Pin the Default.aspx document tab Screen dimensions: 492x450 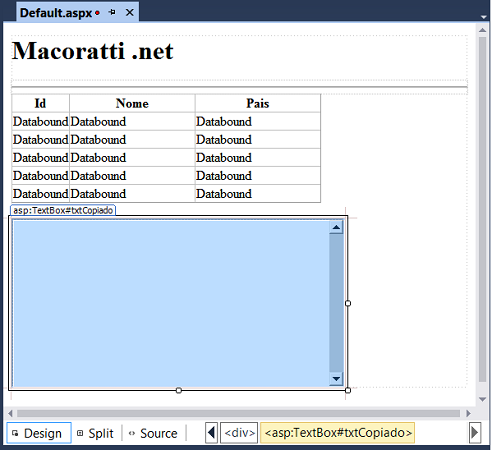(112, 13)
